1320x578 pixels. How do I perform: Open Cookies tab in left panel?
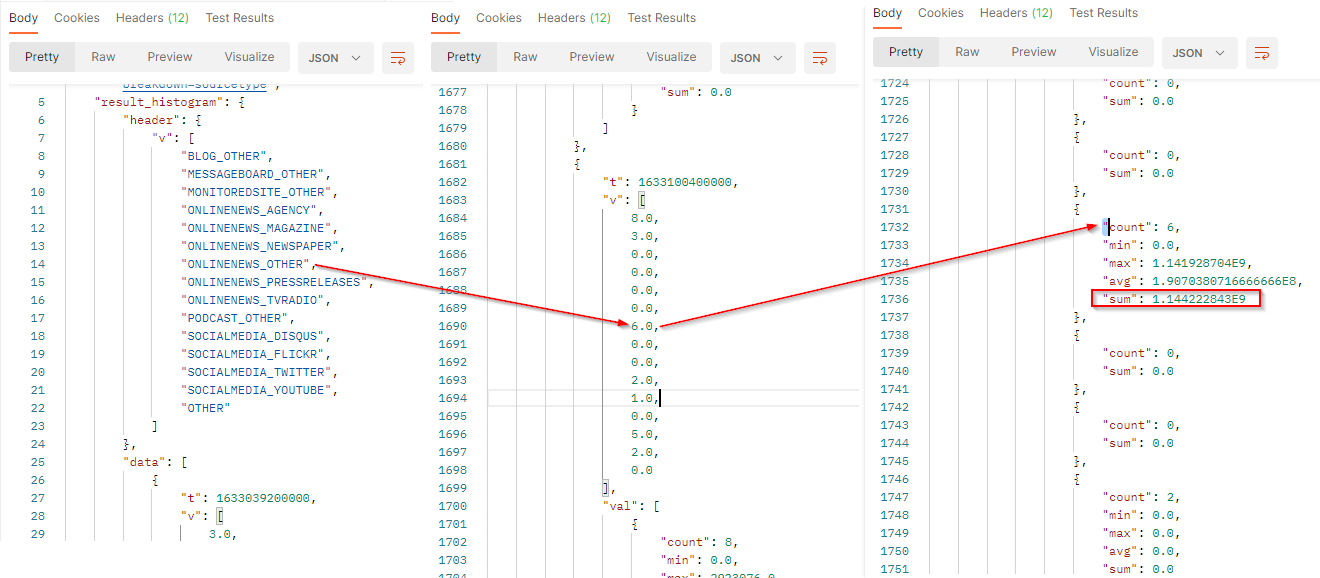(x=77, y=18)
